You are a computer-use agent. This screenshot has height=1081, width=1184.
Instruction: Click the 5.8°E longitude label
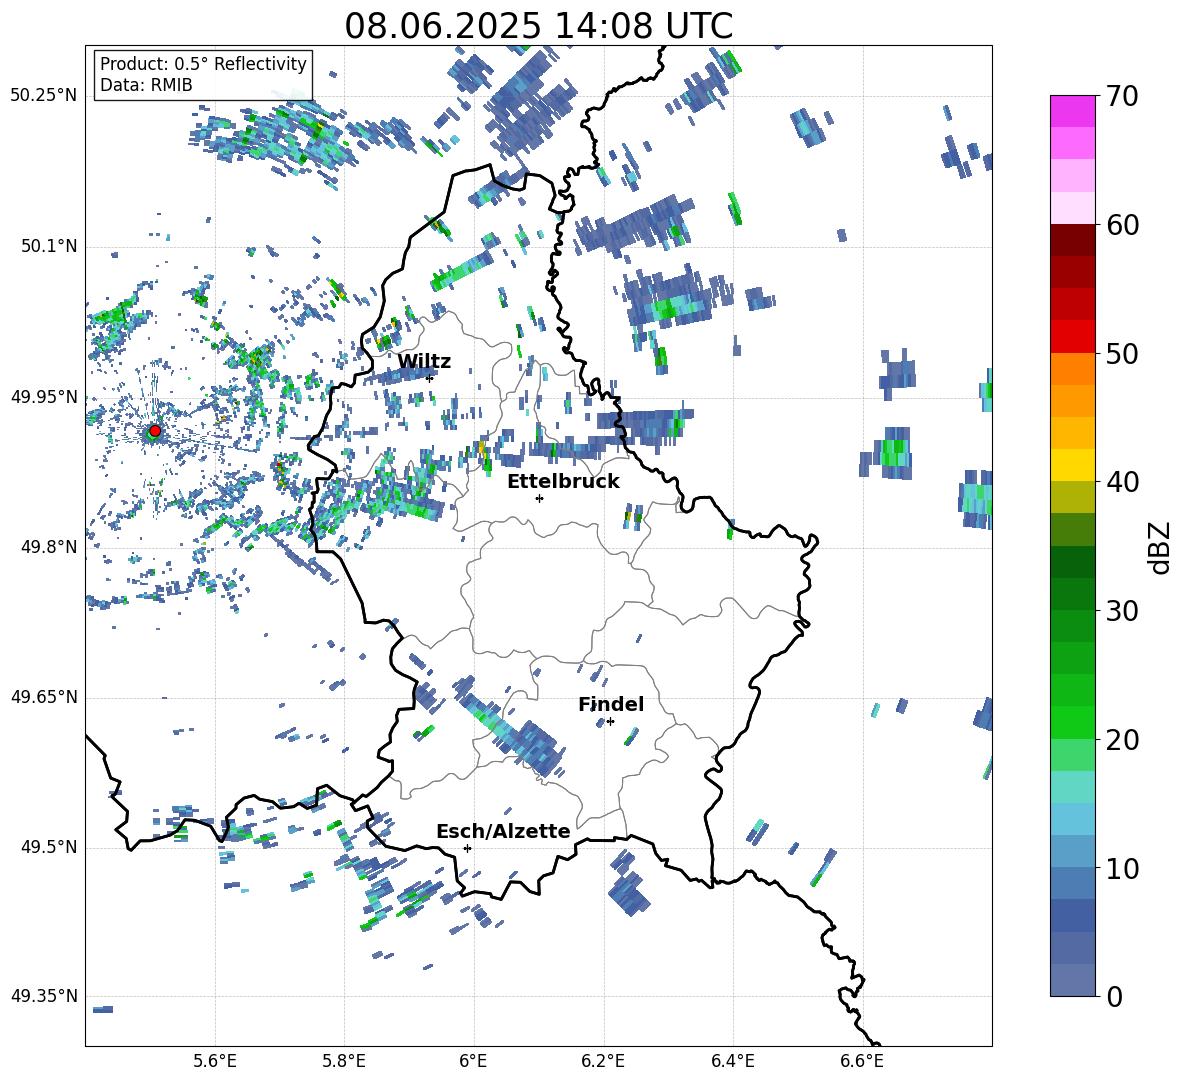tap(344, 1061)
